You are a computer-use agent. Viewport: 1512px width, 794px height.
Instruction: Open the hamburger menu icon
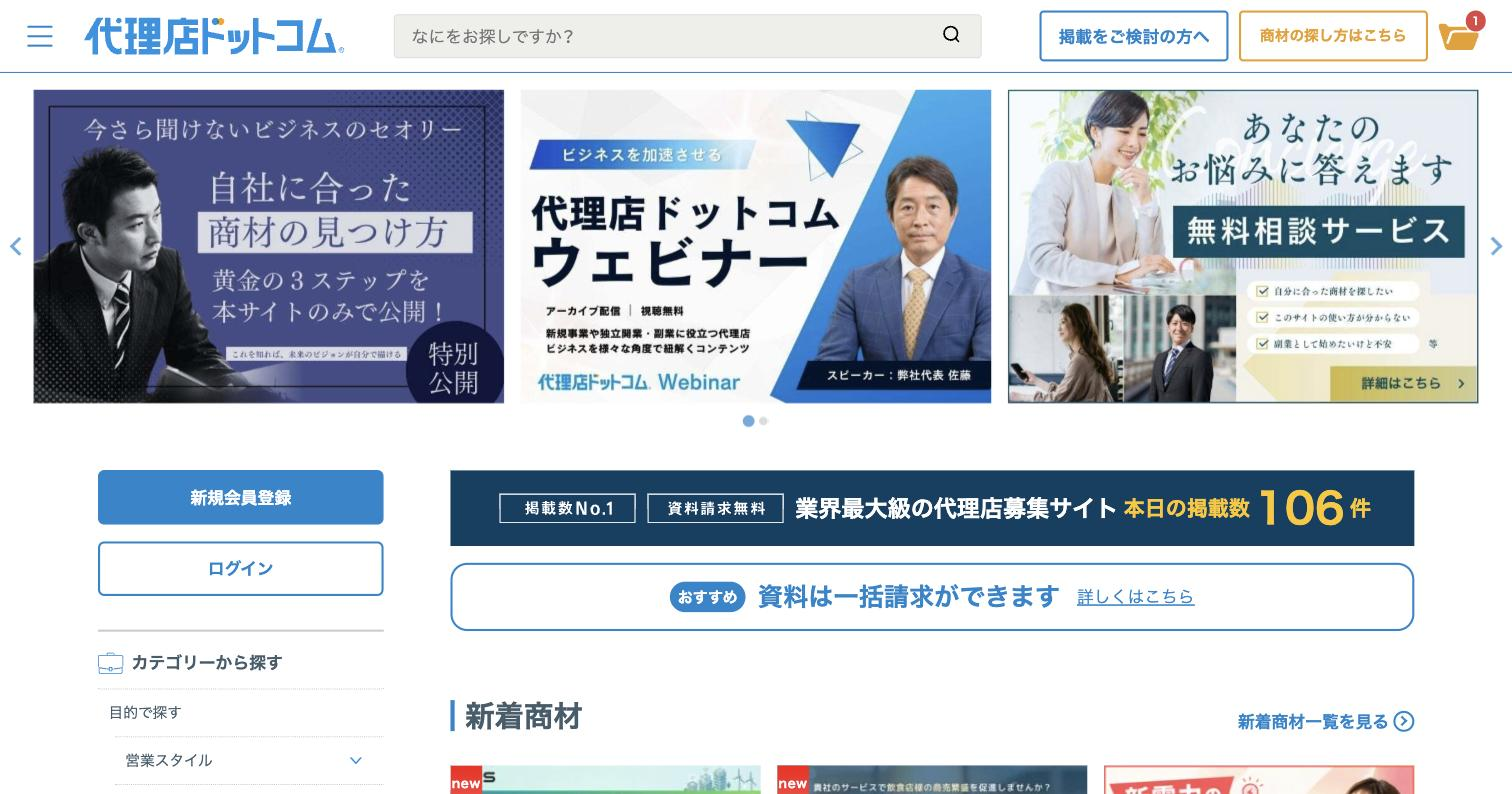(40, 36)
